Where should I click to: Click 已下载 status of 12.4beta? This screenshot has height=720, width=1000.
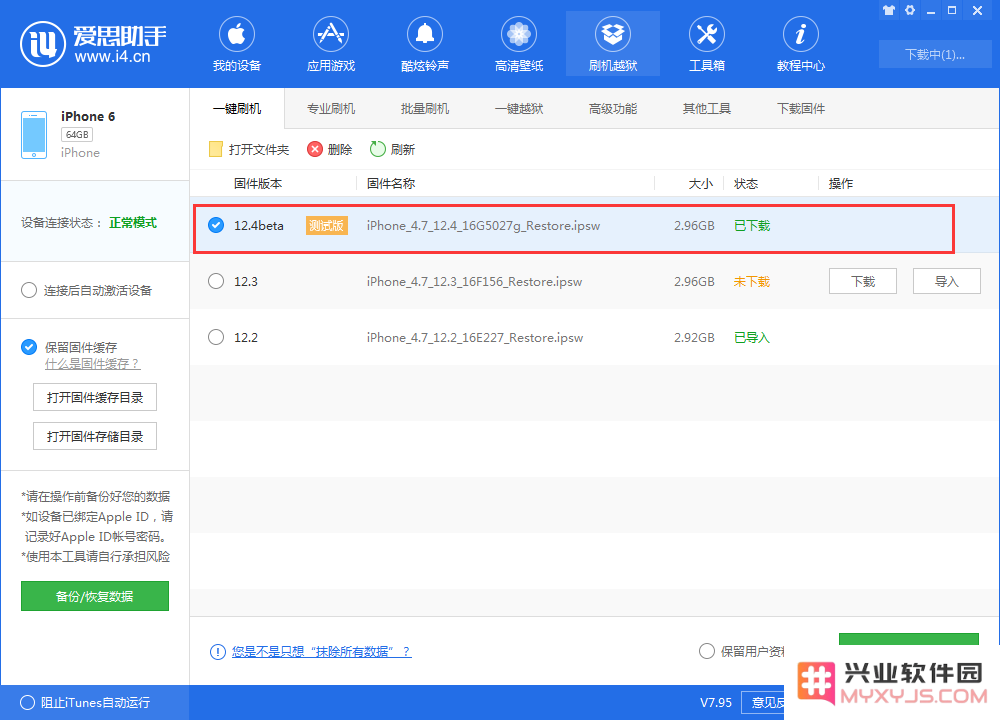click(752, 225)
